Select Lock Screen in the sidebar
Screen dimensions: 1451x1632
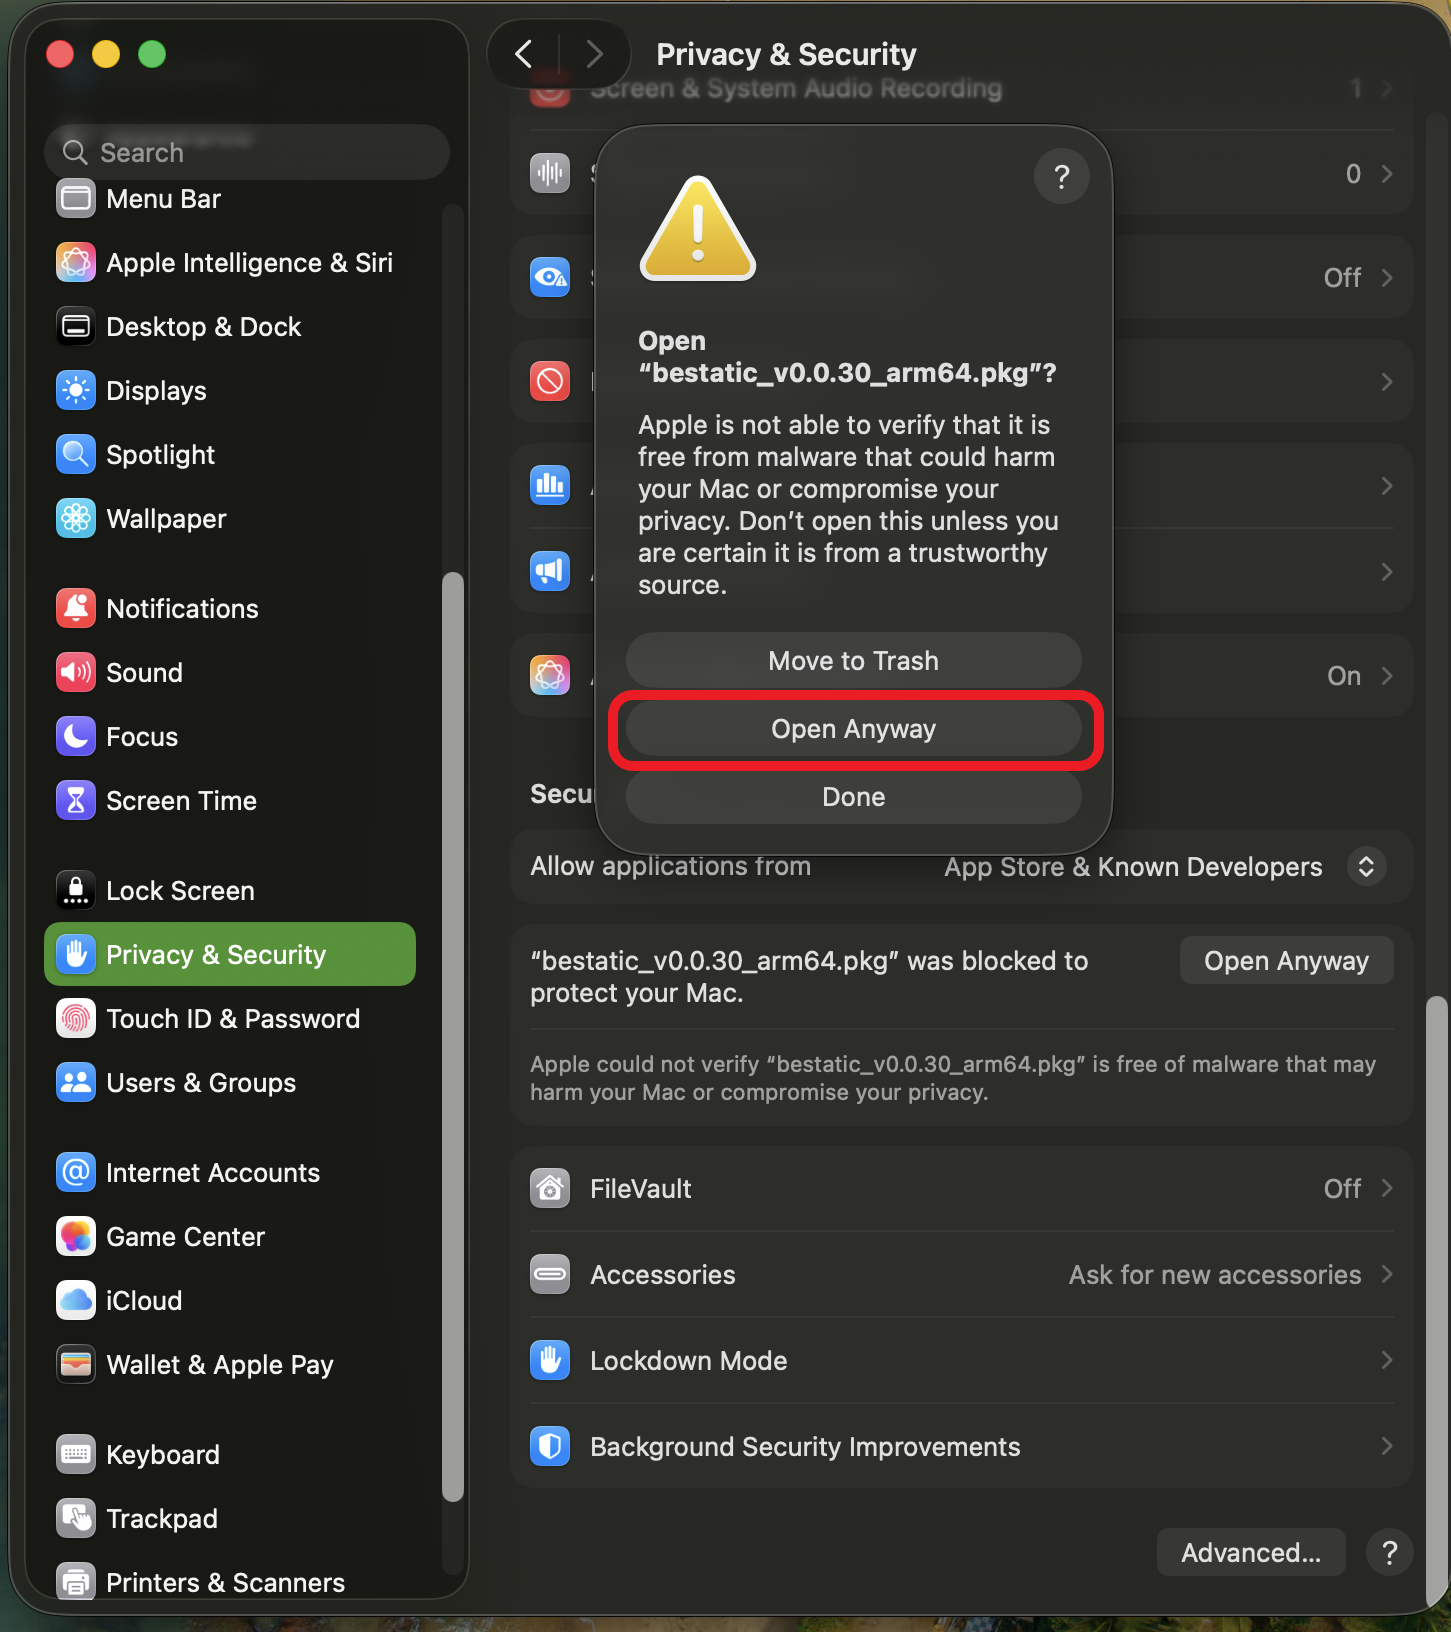[180, 891]
